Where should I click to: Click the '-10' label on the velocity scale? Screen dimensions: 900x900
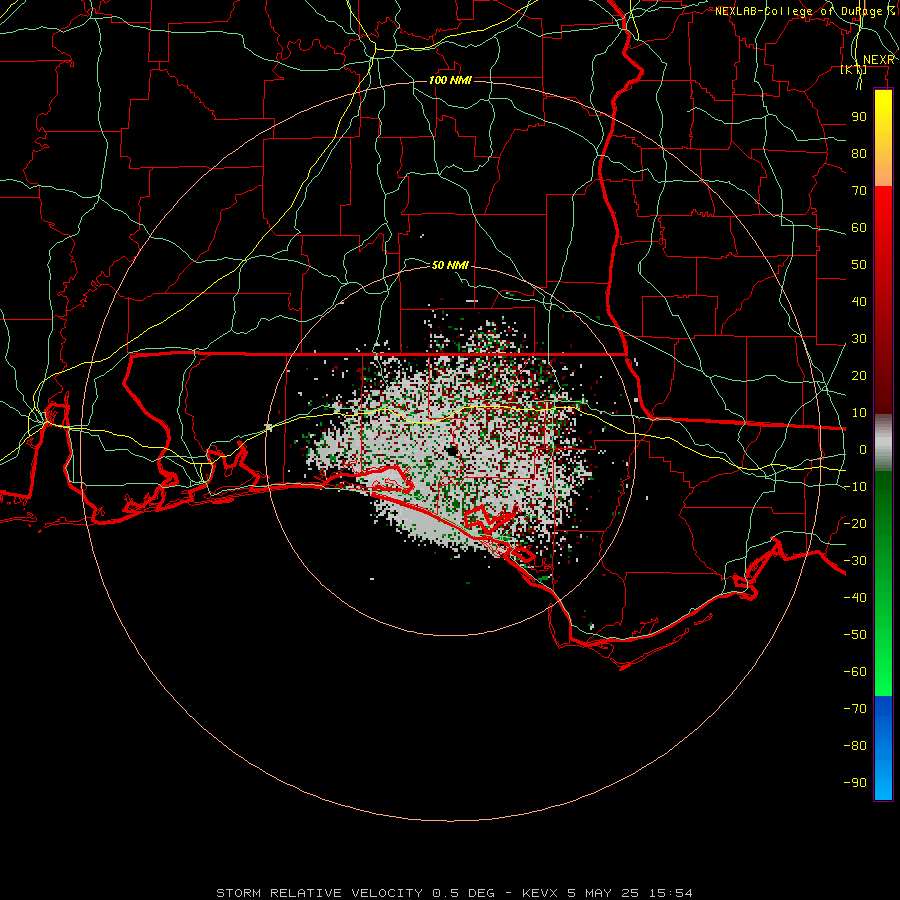855,487
